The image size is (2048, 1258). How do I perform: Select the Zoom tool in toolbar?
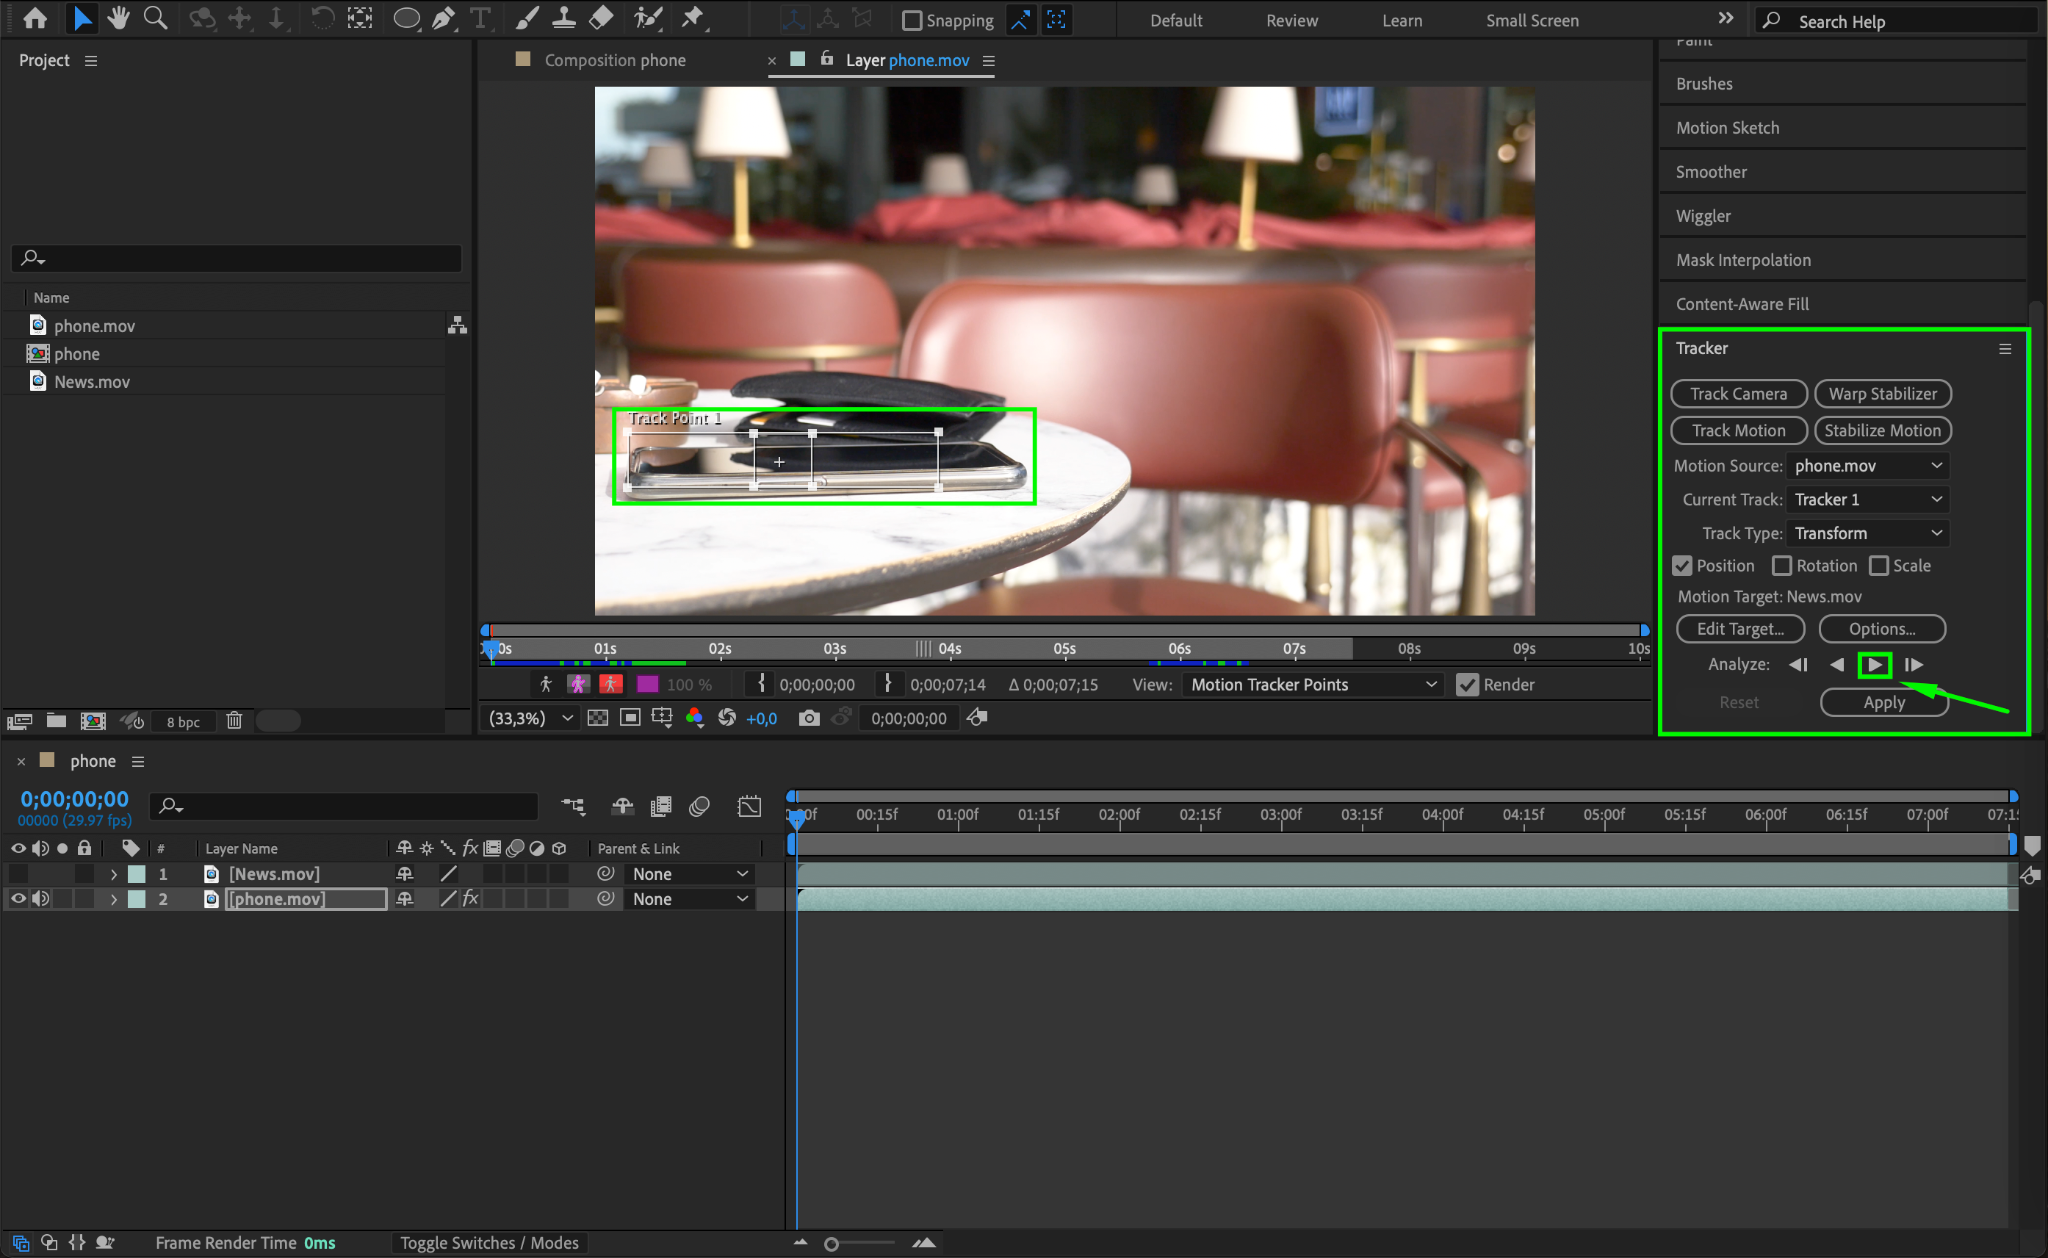tap(155, 18)
